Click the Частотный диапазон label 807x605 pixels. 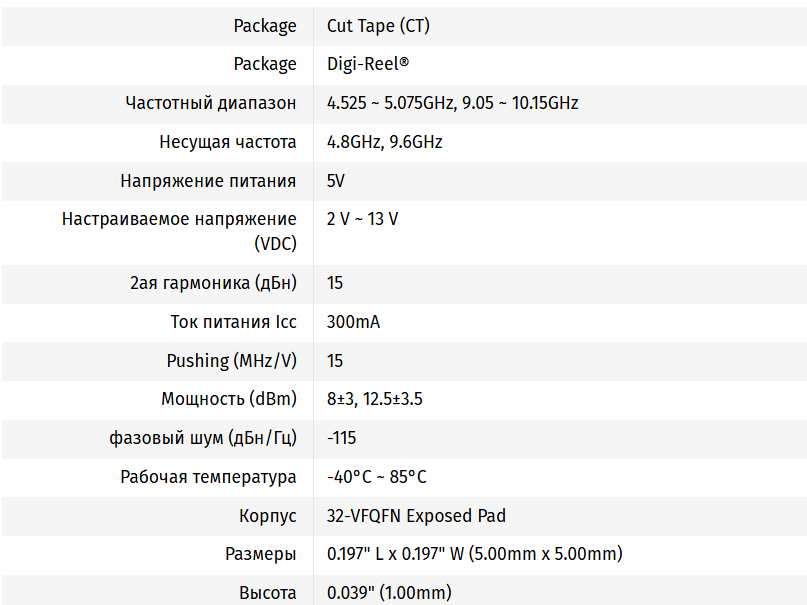[211, 103]
